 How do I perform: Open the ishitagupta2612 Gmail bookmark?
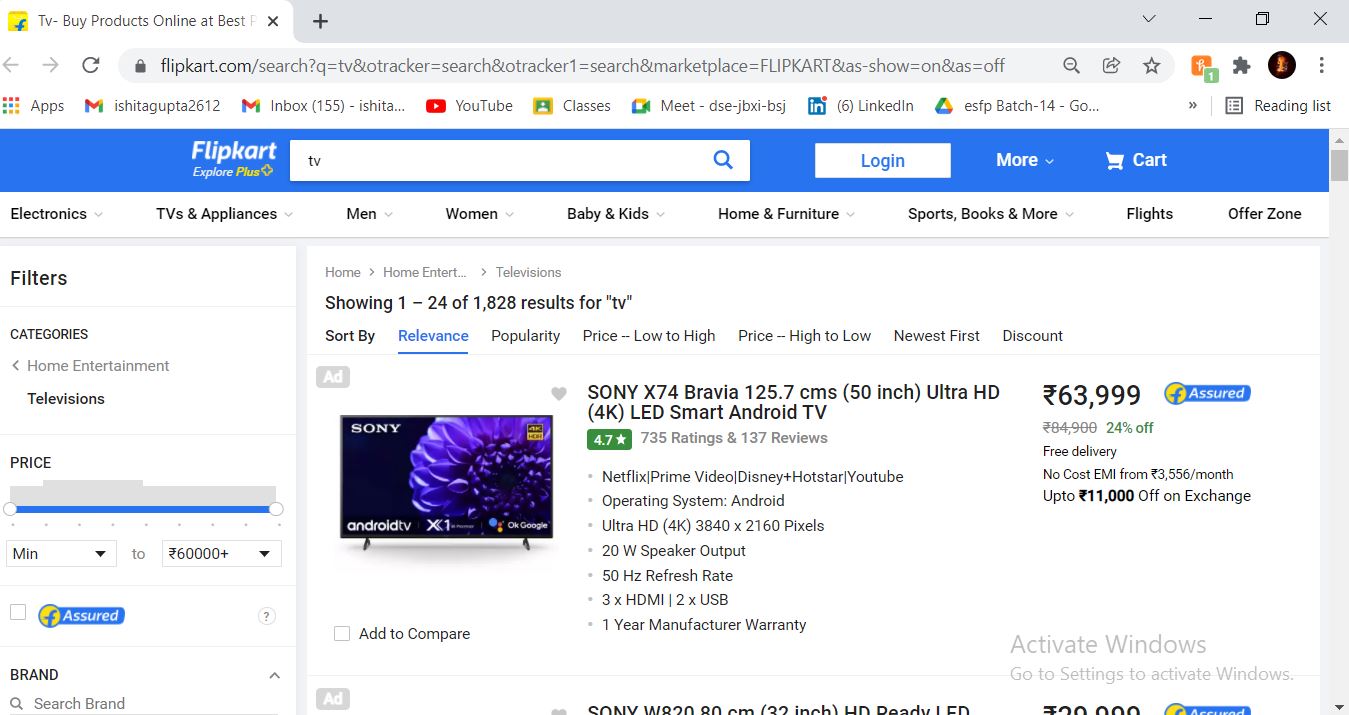(153, 106)
